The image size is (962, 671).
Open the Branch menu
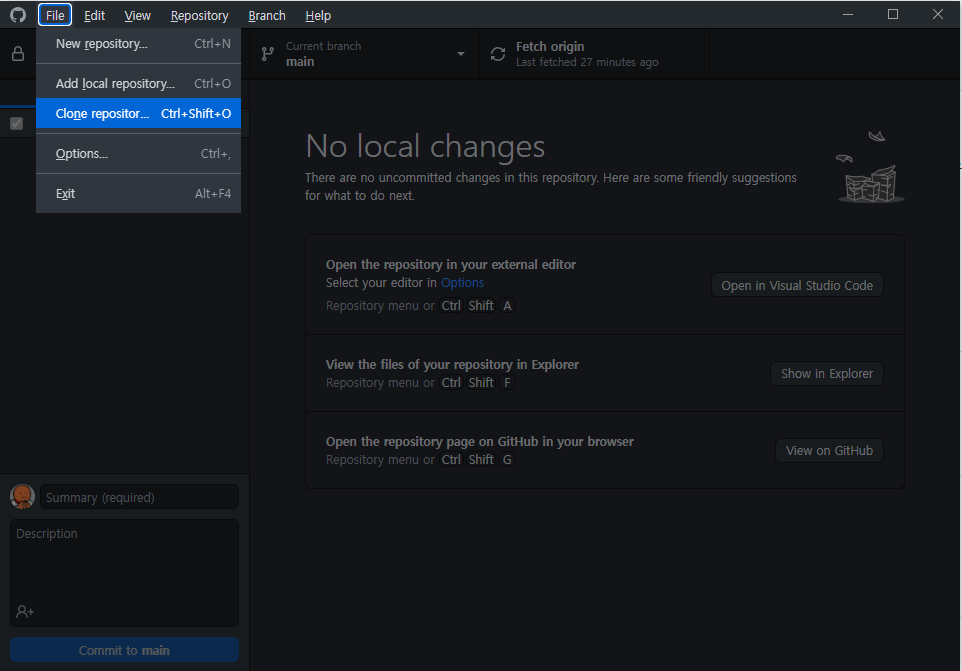267,15
